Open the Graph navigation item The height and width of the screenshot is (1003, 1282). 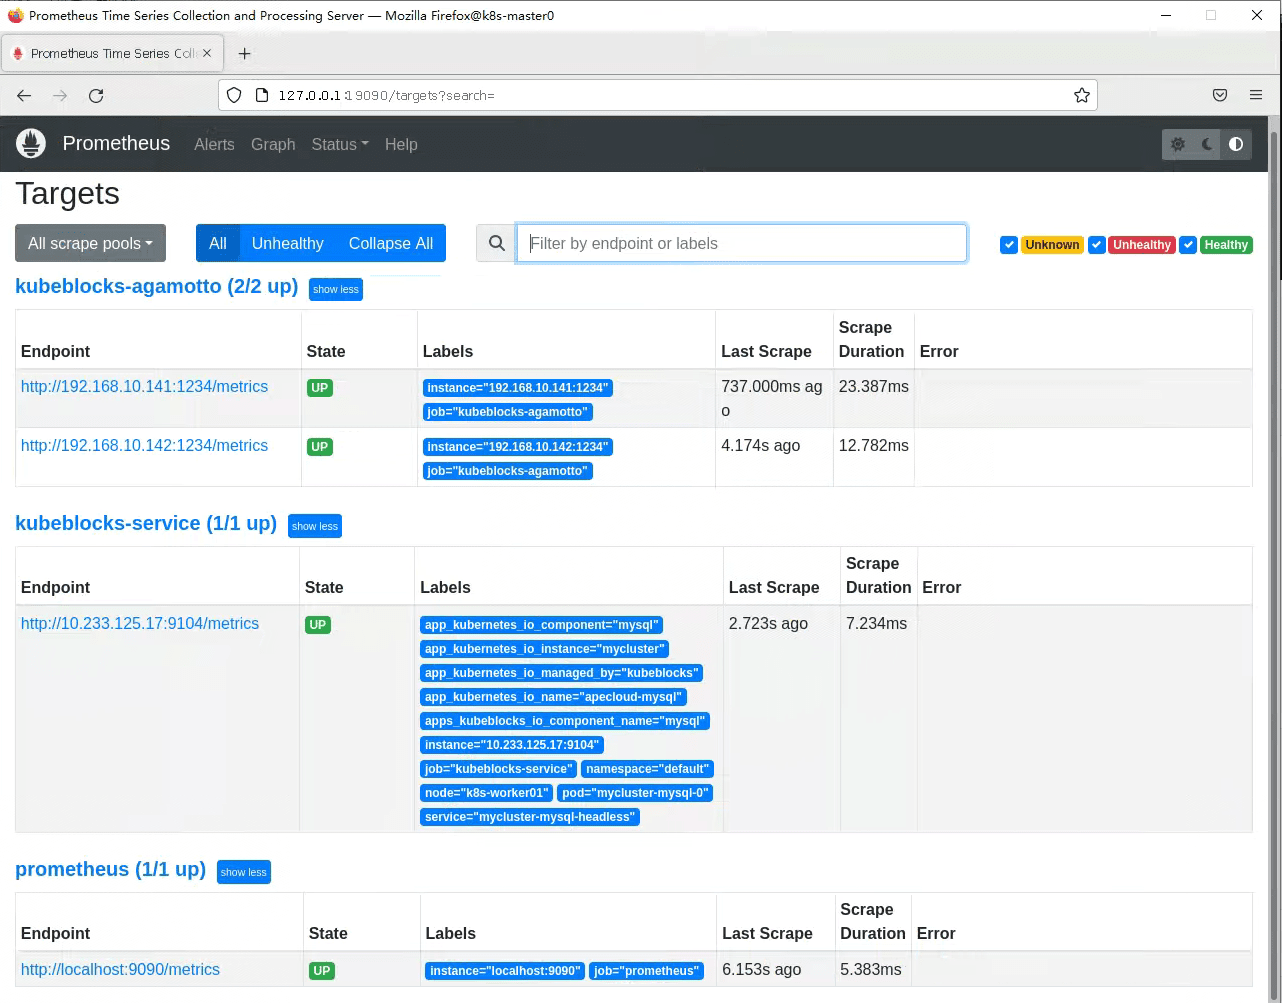coord(273,144)
